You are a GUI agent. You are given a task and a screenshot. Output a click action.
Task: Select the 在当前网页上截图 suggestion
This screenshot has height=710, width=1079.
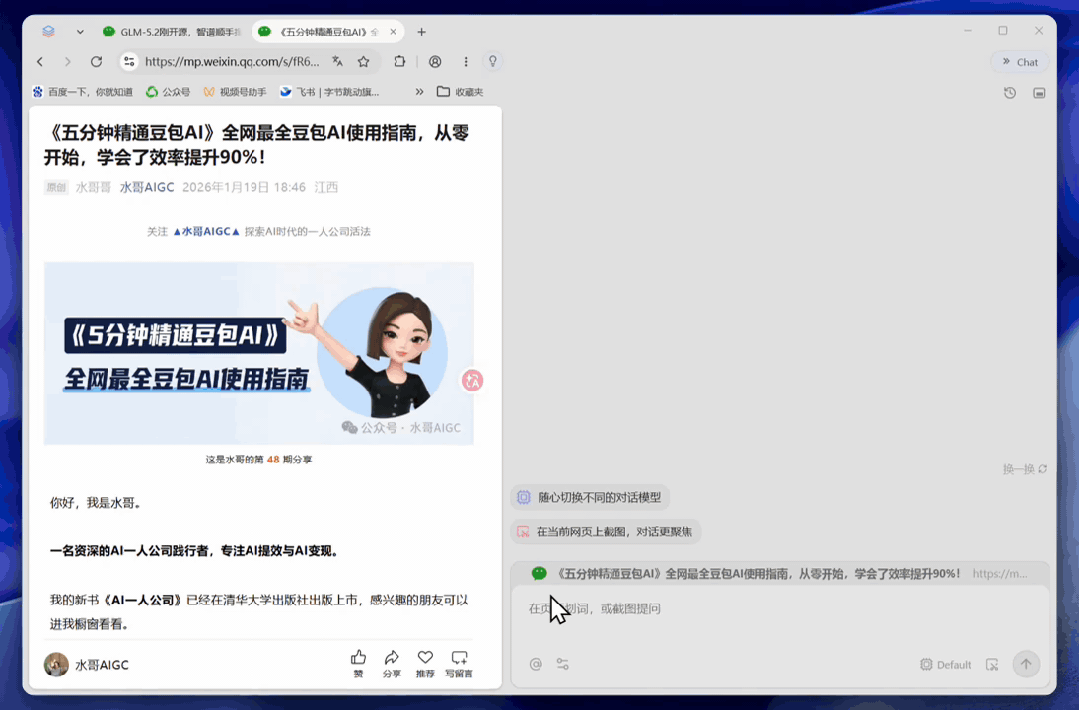[606, 532]
